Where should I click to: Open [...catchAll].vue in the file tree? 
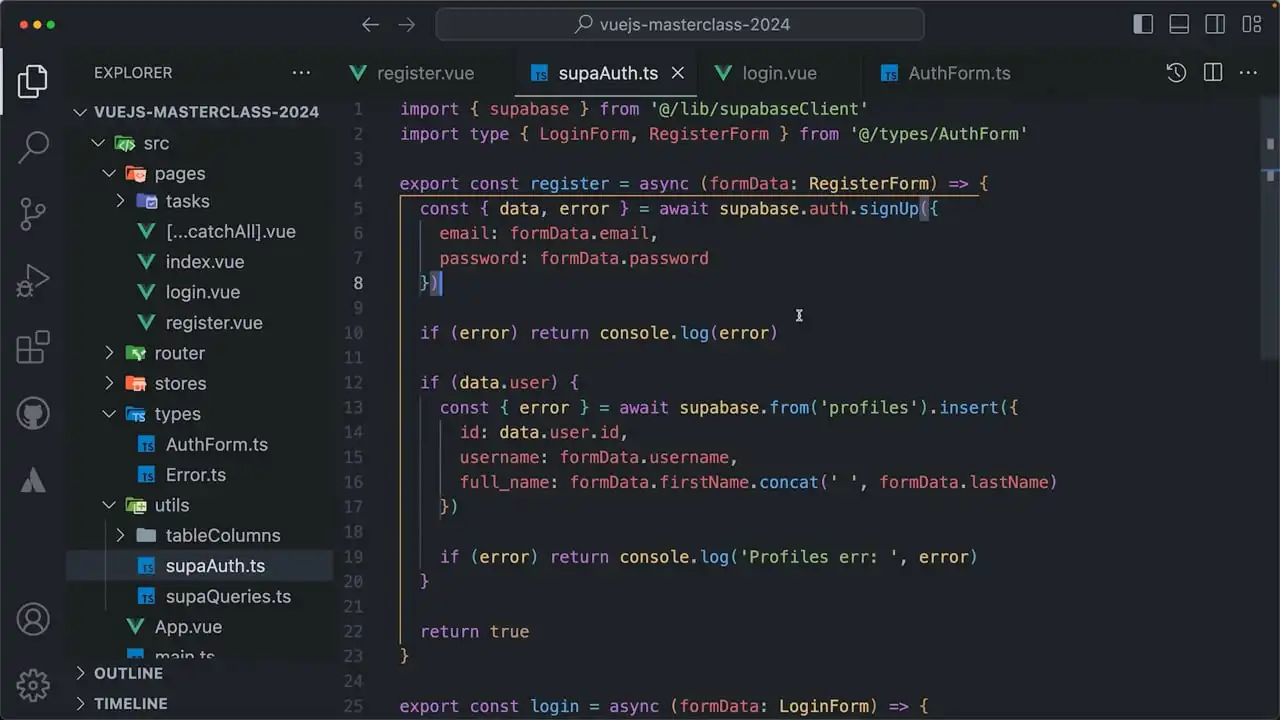pyautogui.click(x=200, y=231)
